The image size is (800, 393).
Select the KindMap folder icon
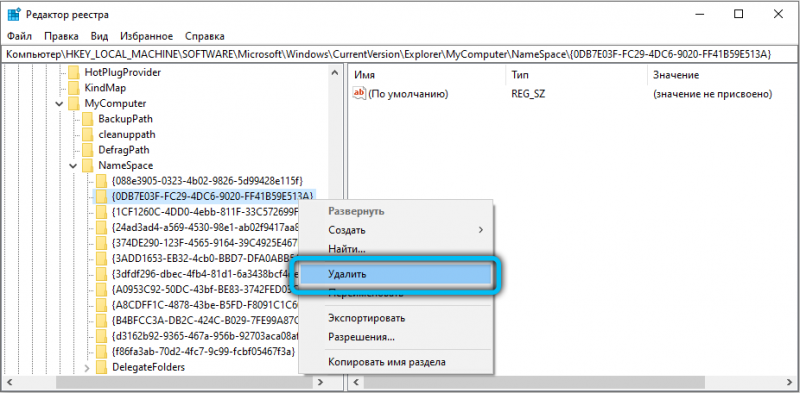[x=74, y=88]
